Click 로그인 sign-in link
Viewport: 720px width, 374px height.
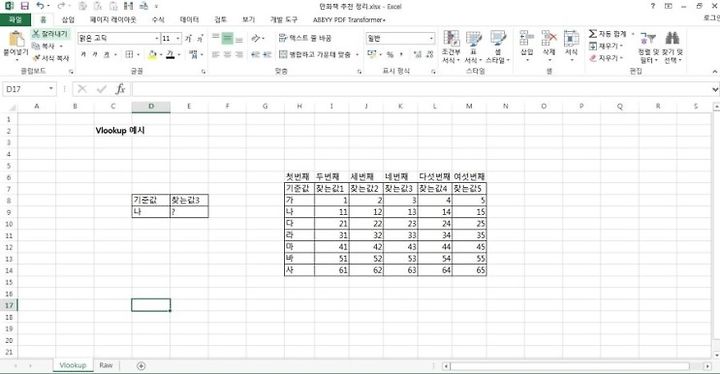coord(711,18)
